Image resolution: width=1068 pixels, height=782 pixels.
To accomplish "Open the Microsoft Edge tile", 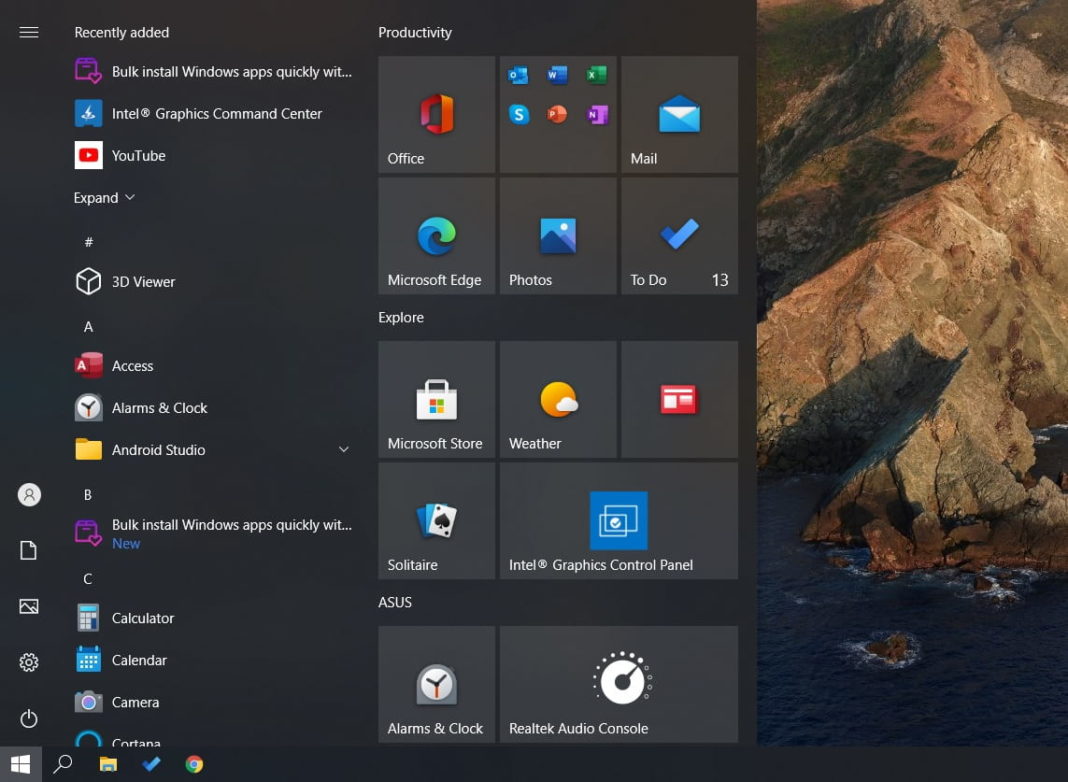I will click(x=436, y=236).
